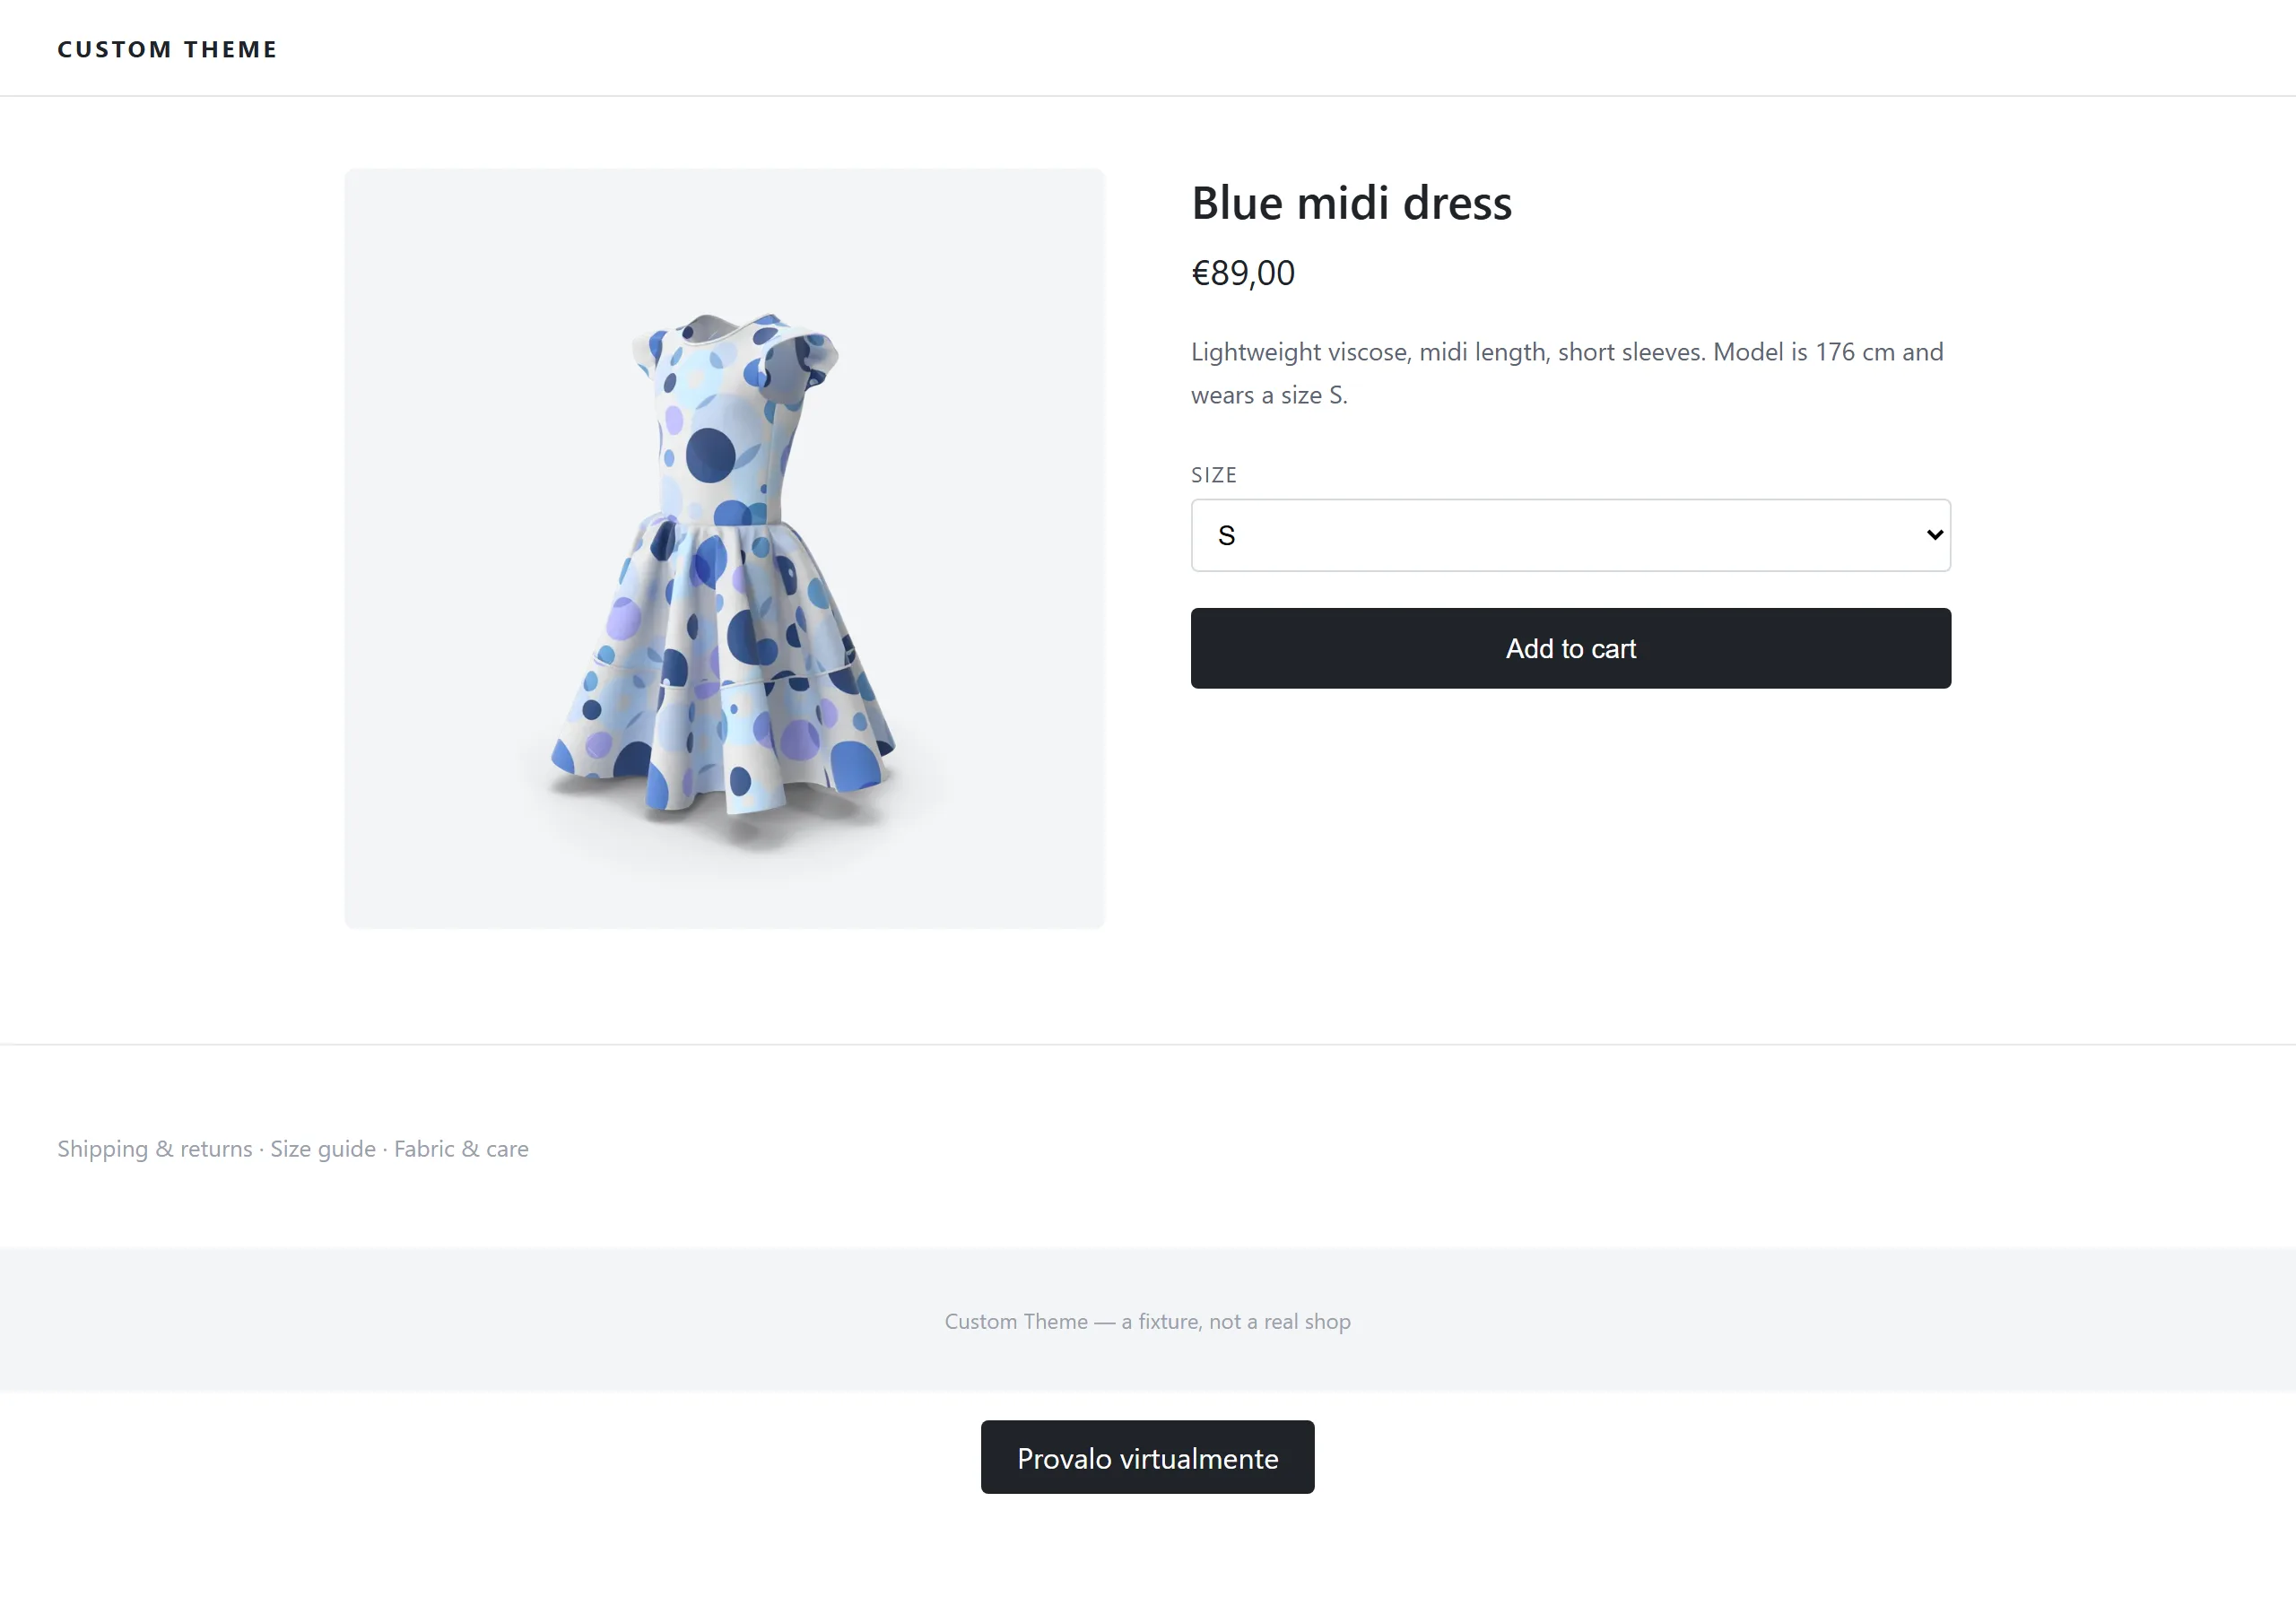The height and width of the screenshot is (1614, 2296).
Task: Open the Fabric & care link
Action: [461, 1149]
